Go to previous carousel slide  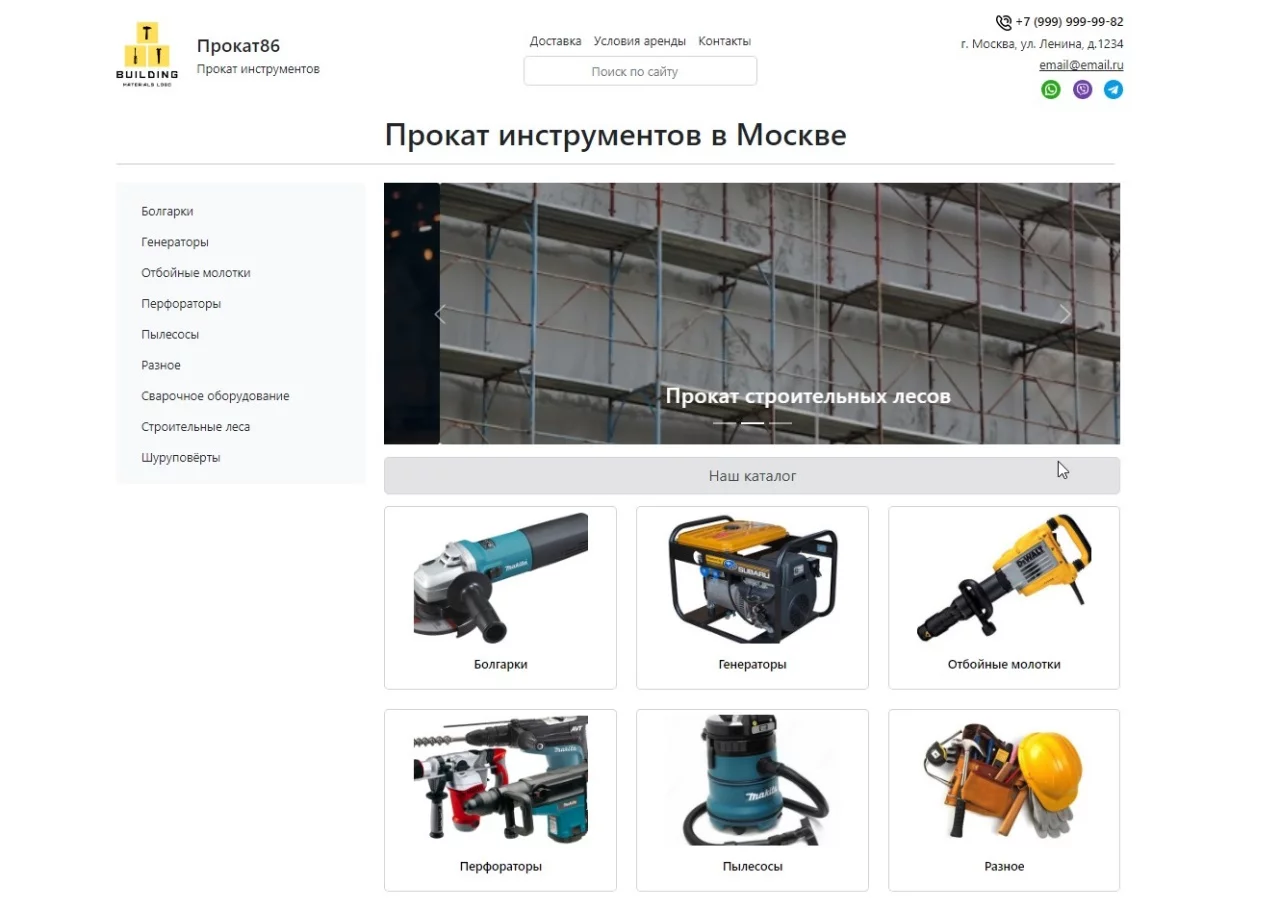coord(440,314)
